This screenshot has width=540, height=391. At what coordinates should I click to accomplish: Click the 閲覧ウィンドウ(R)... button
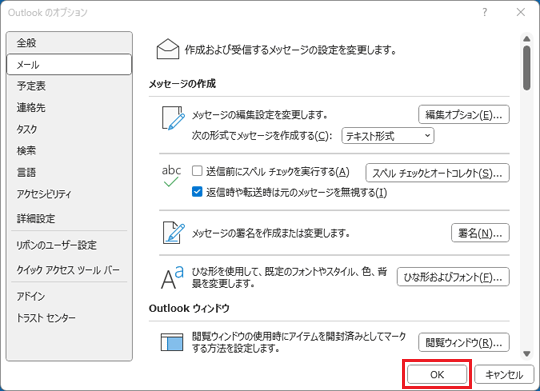[x=464, y=342]
